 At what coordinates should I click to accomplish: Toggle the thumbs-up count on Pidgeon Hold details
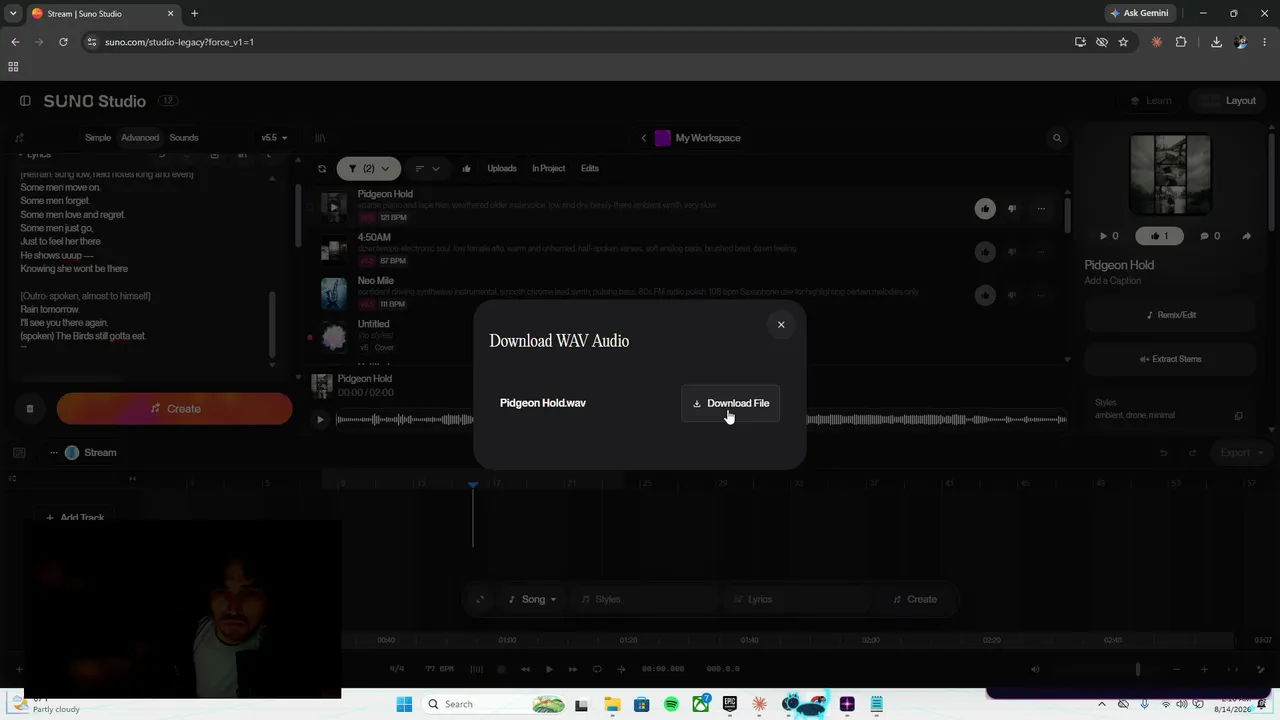pos(1159,236)
